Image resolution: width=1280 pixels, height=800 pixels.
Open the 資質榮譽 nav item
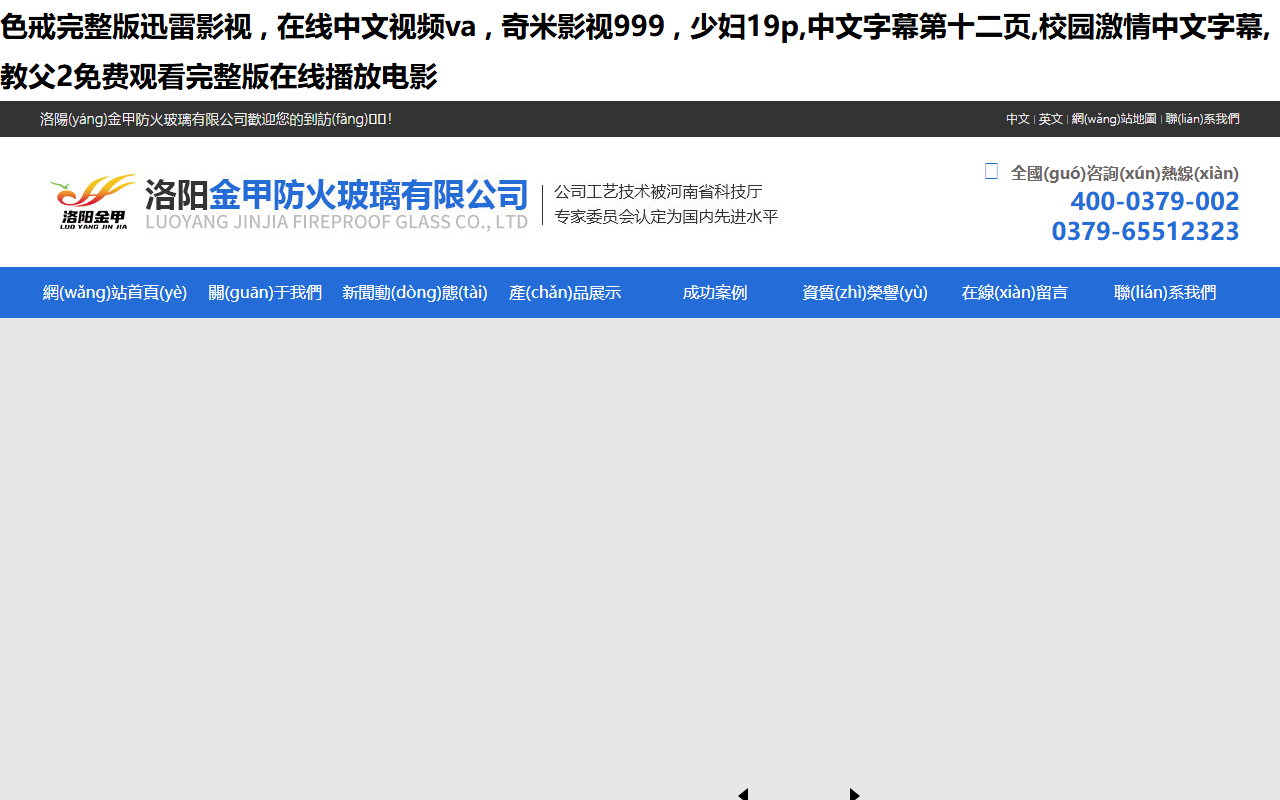tap(865, 292)
